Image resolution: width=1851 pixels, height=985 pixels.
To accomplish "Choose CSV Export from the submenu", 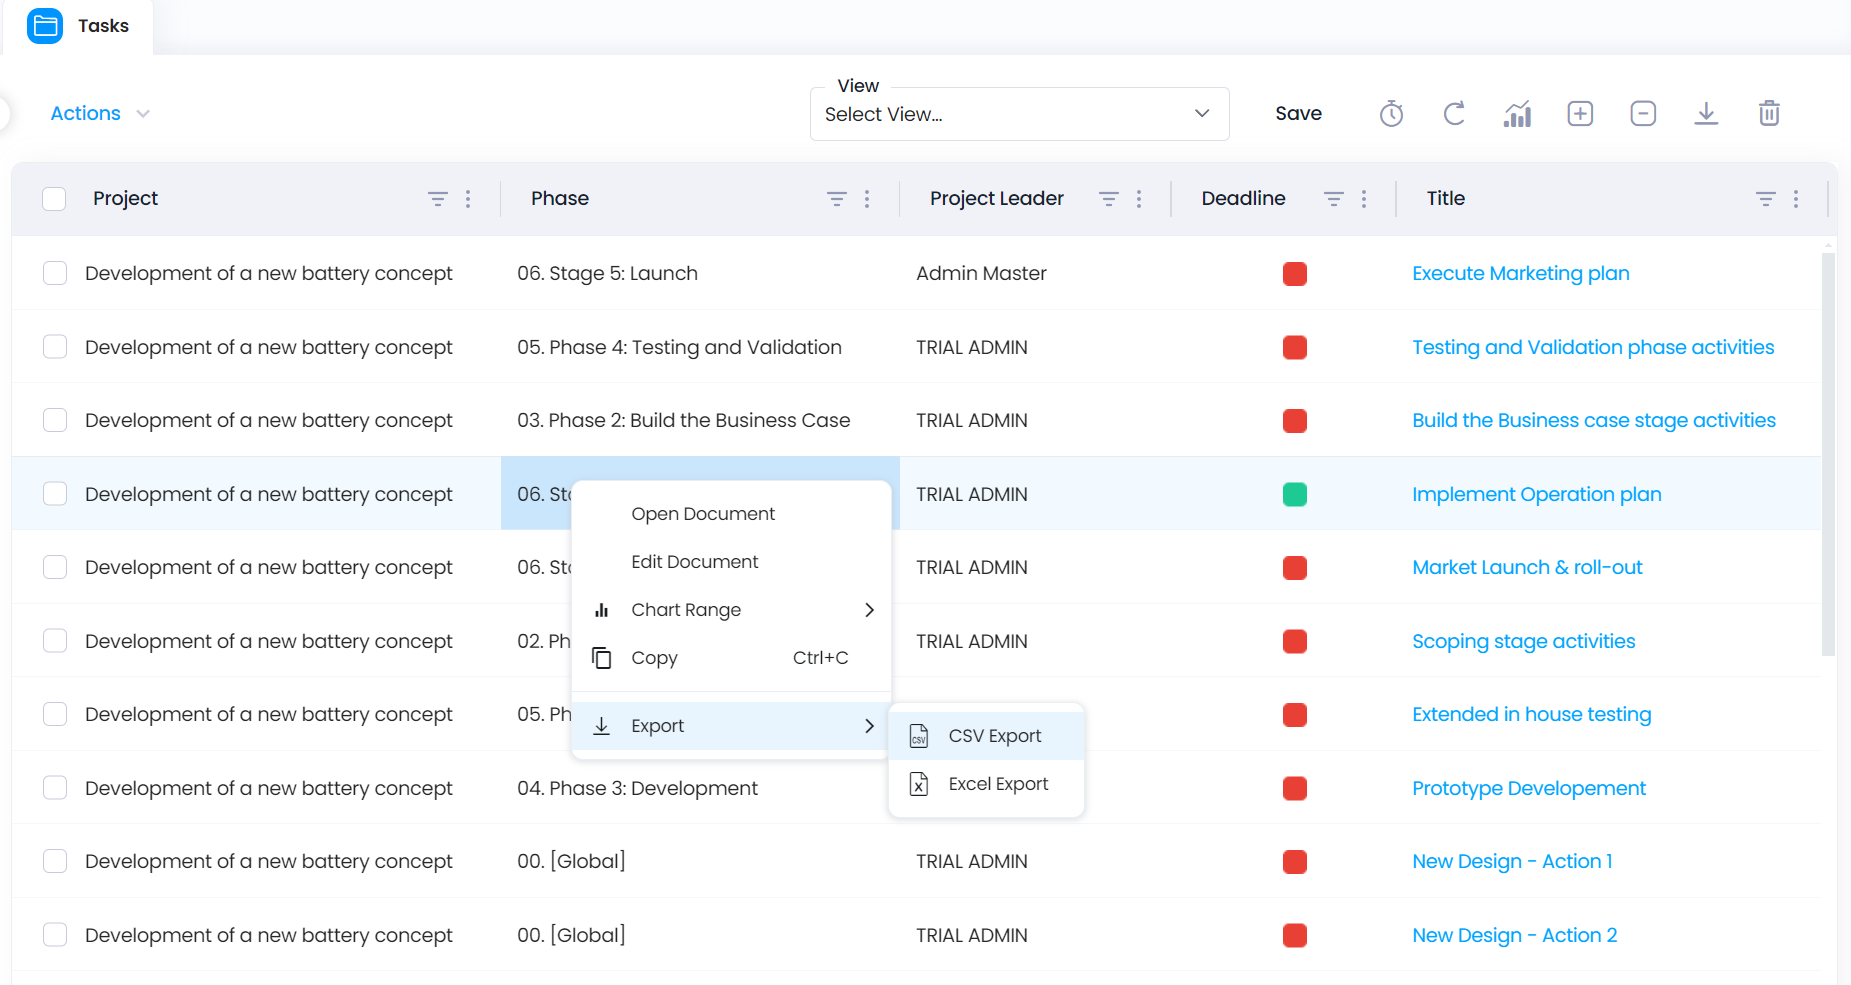I will pyautogui.click(x=994, y=736).
